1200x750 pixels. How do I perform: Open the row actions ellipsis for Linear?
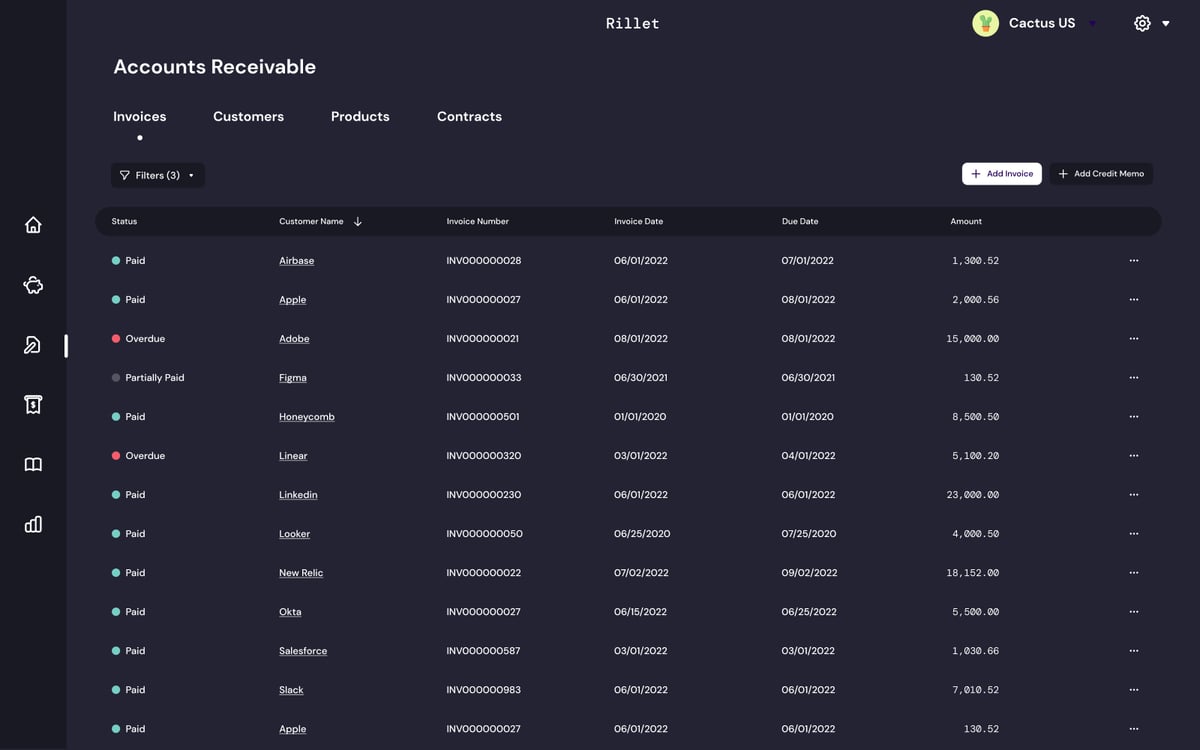coord(1133,455)
